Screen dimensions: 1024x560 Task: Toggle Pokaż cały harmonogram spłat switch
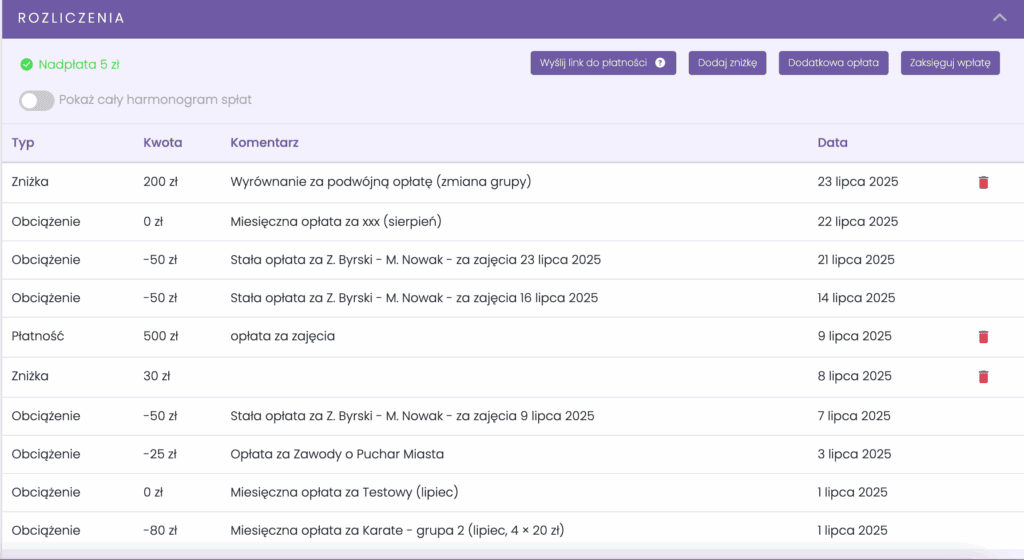(x=37, y=101)
